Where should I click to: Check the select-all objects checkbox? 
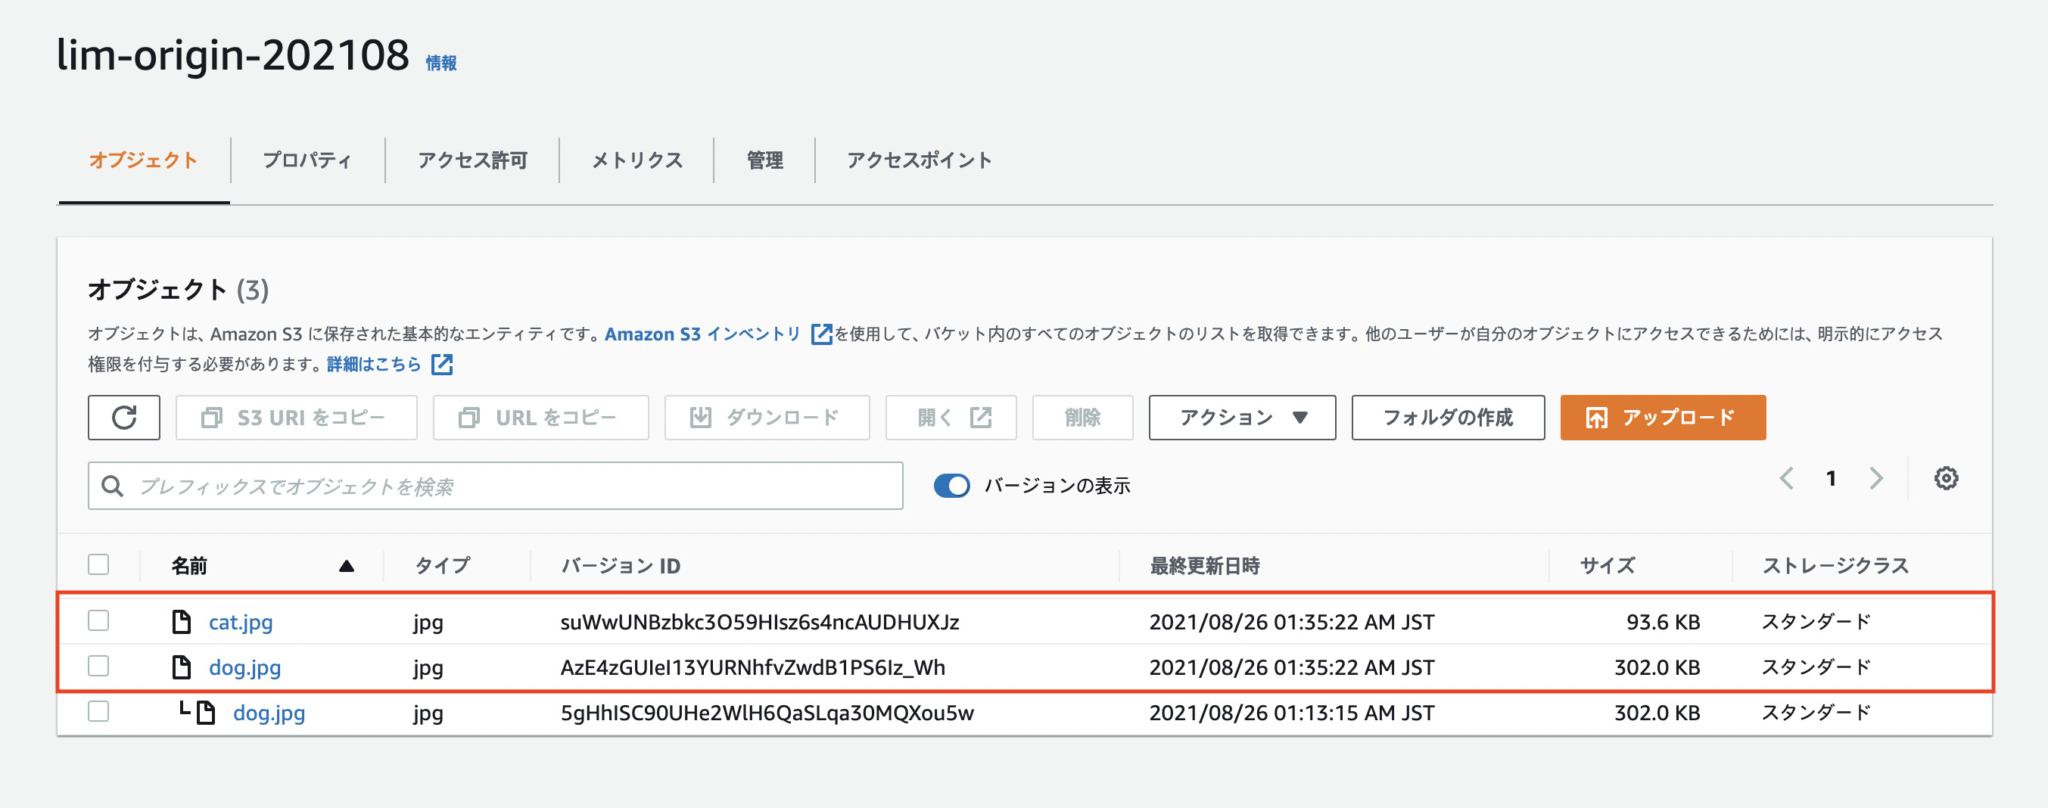click(98, 564)
